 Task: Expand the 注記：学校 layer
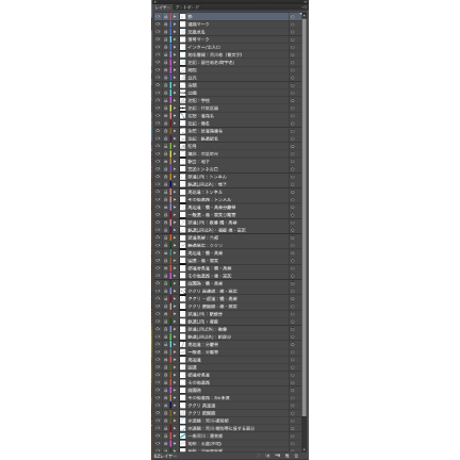pos(175,100)
